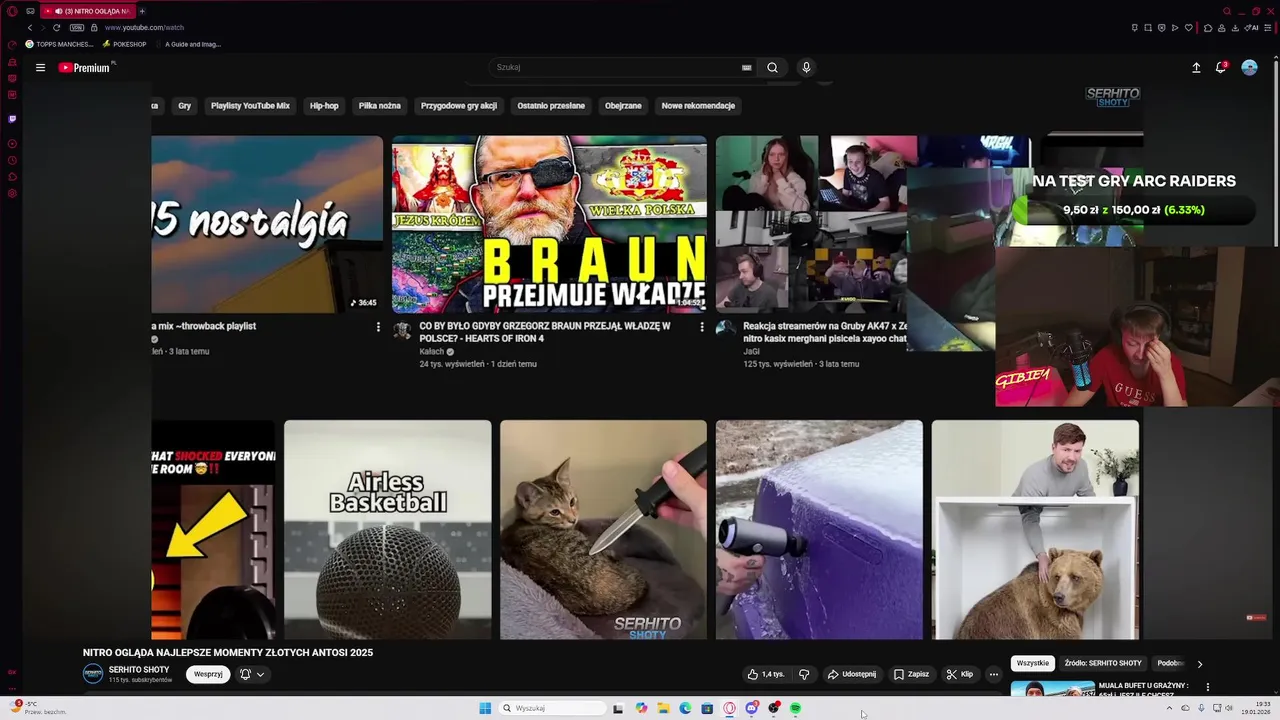Click the Windows taskbar Wyszukaj search box

553,708
